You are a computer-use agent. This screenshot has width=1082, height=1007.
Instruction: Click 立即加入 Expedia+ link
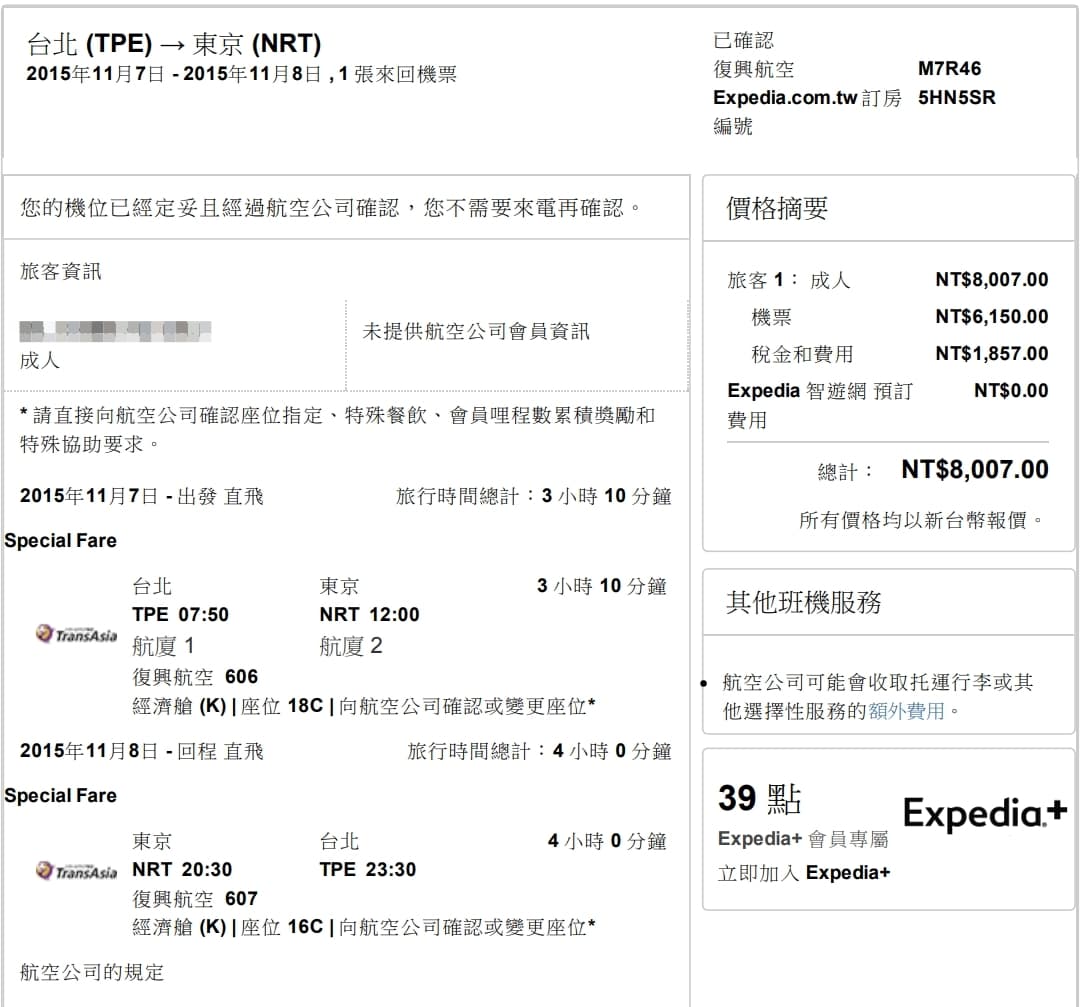pyautogui.click(x=804, y=873)
